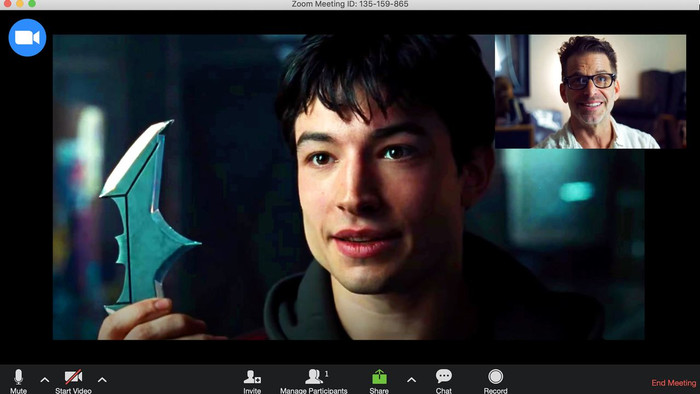
Task: Click End Meeting
Action: [674, 383]
